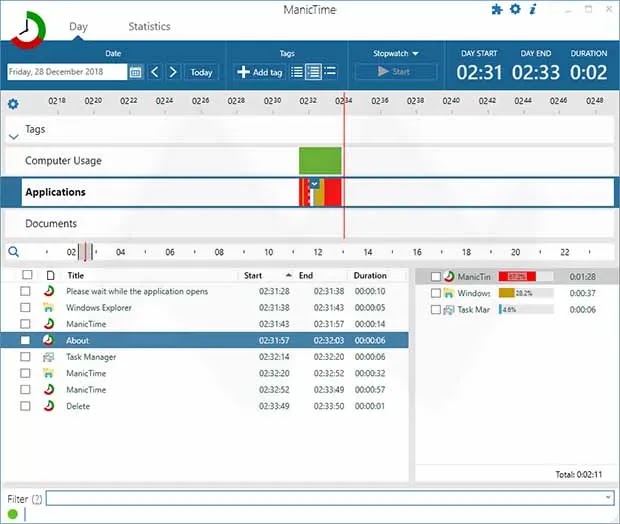The width and height of the screenshot is (620, 524).
Task: Click the timeline settings gear icon
Action: 13,104
